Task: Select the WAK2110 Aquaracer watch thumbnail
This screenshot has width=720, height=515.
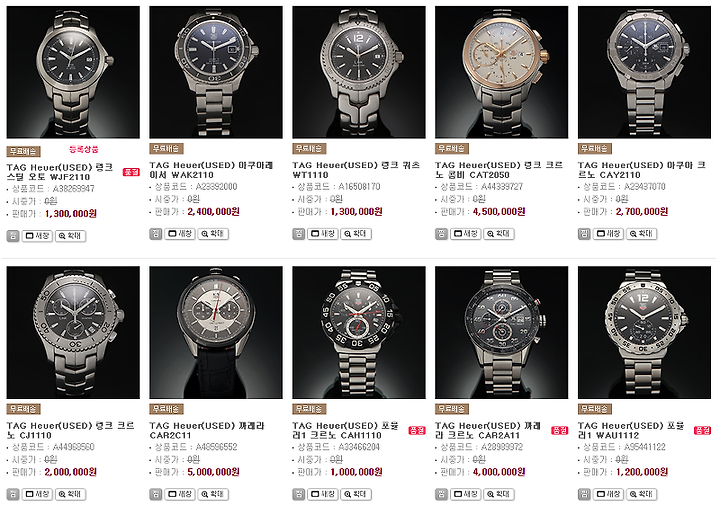Action: click(216, 72)
